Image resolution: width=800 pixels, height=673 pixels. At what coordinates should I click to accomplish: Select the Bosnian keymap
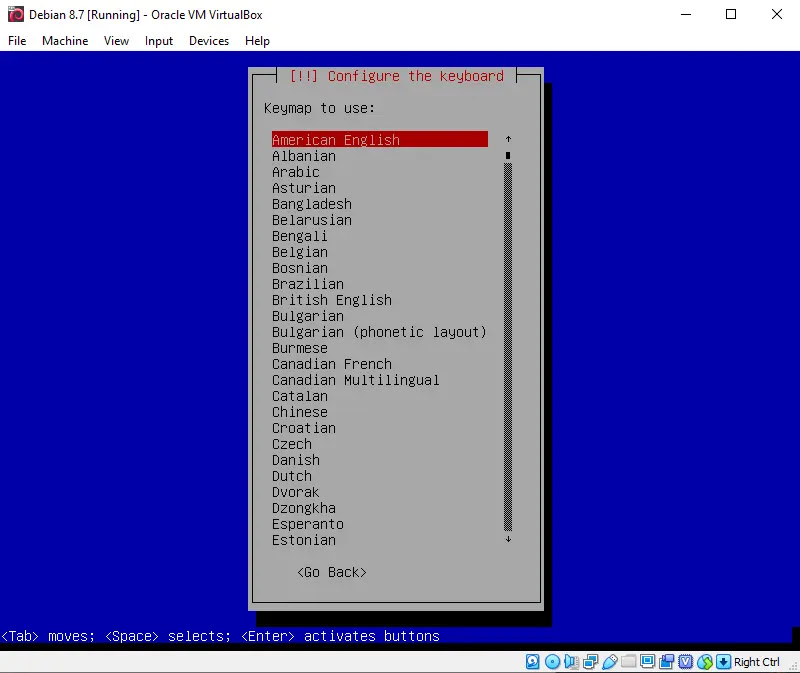[380, 268]
